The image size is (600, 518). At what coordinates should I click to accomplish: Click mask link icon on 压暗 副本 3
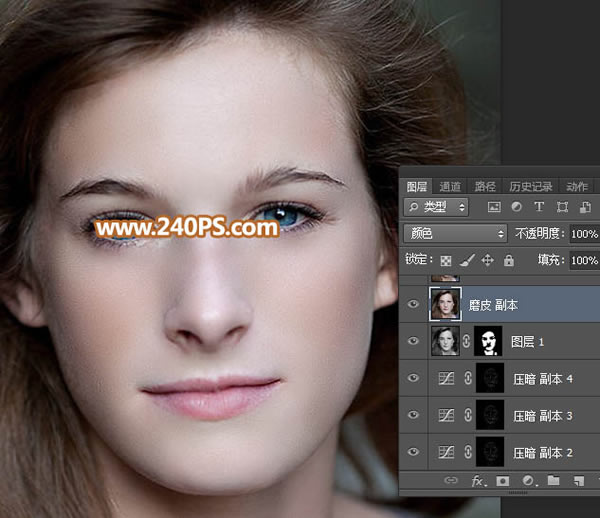[x=468, y=415]
